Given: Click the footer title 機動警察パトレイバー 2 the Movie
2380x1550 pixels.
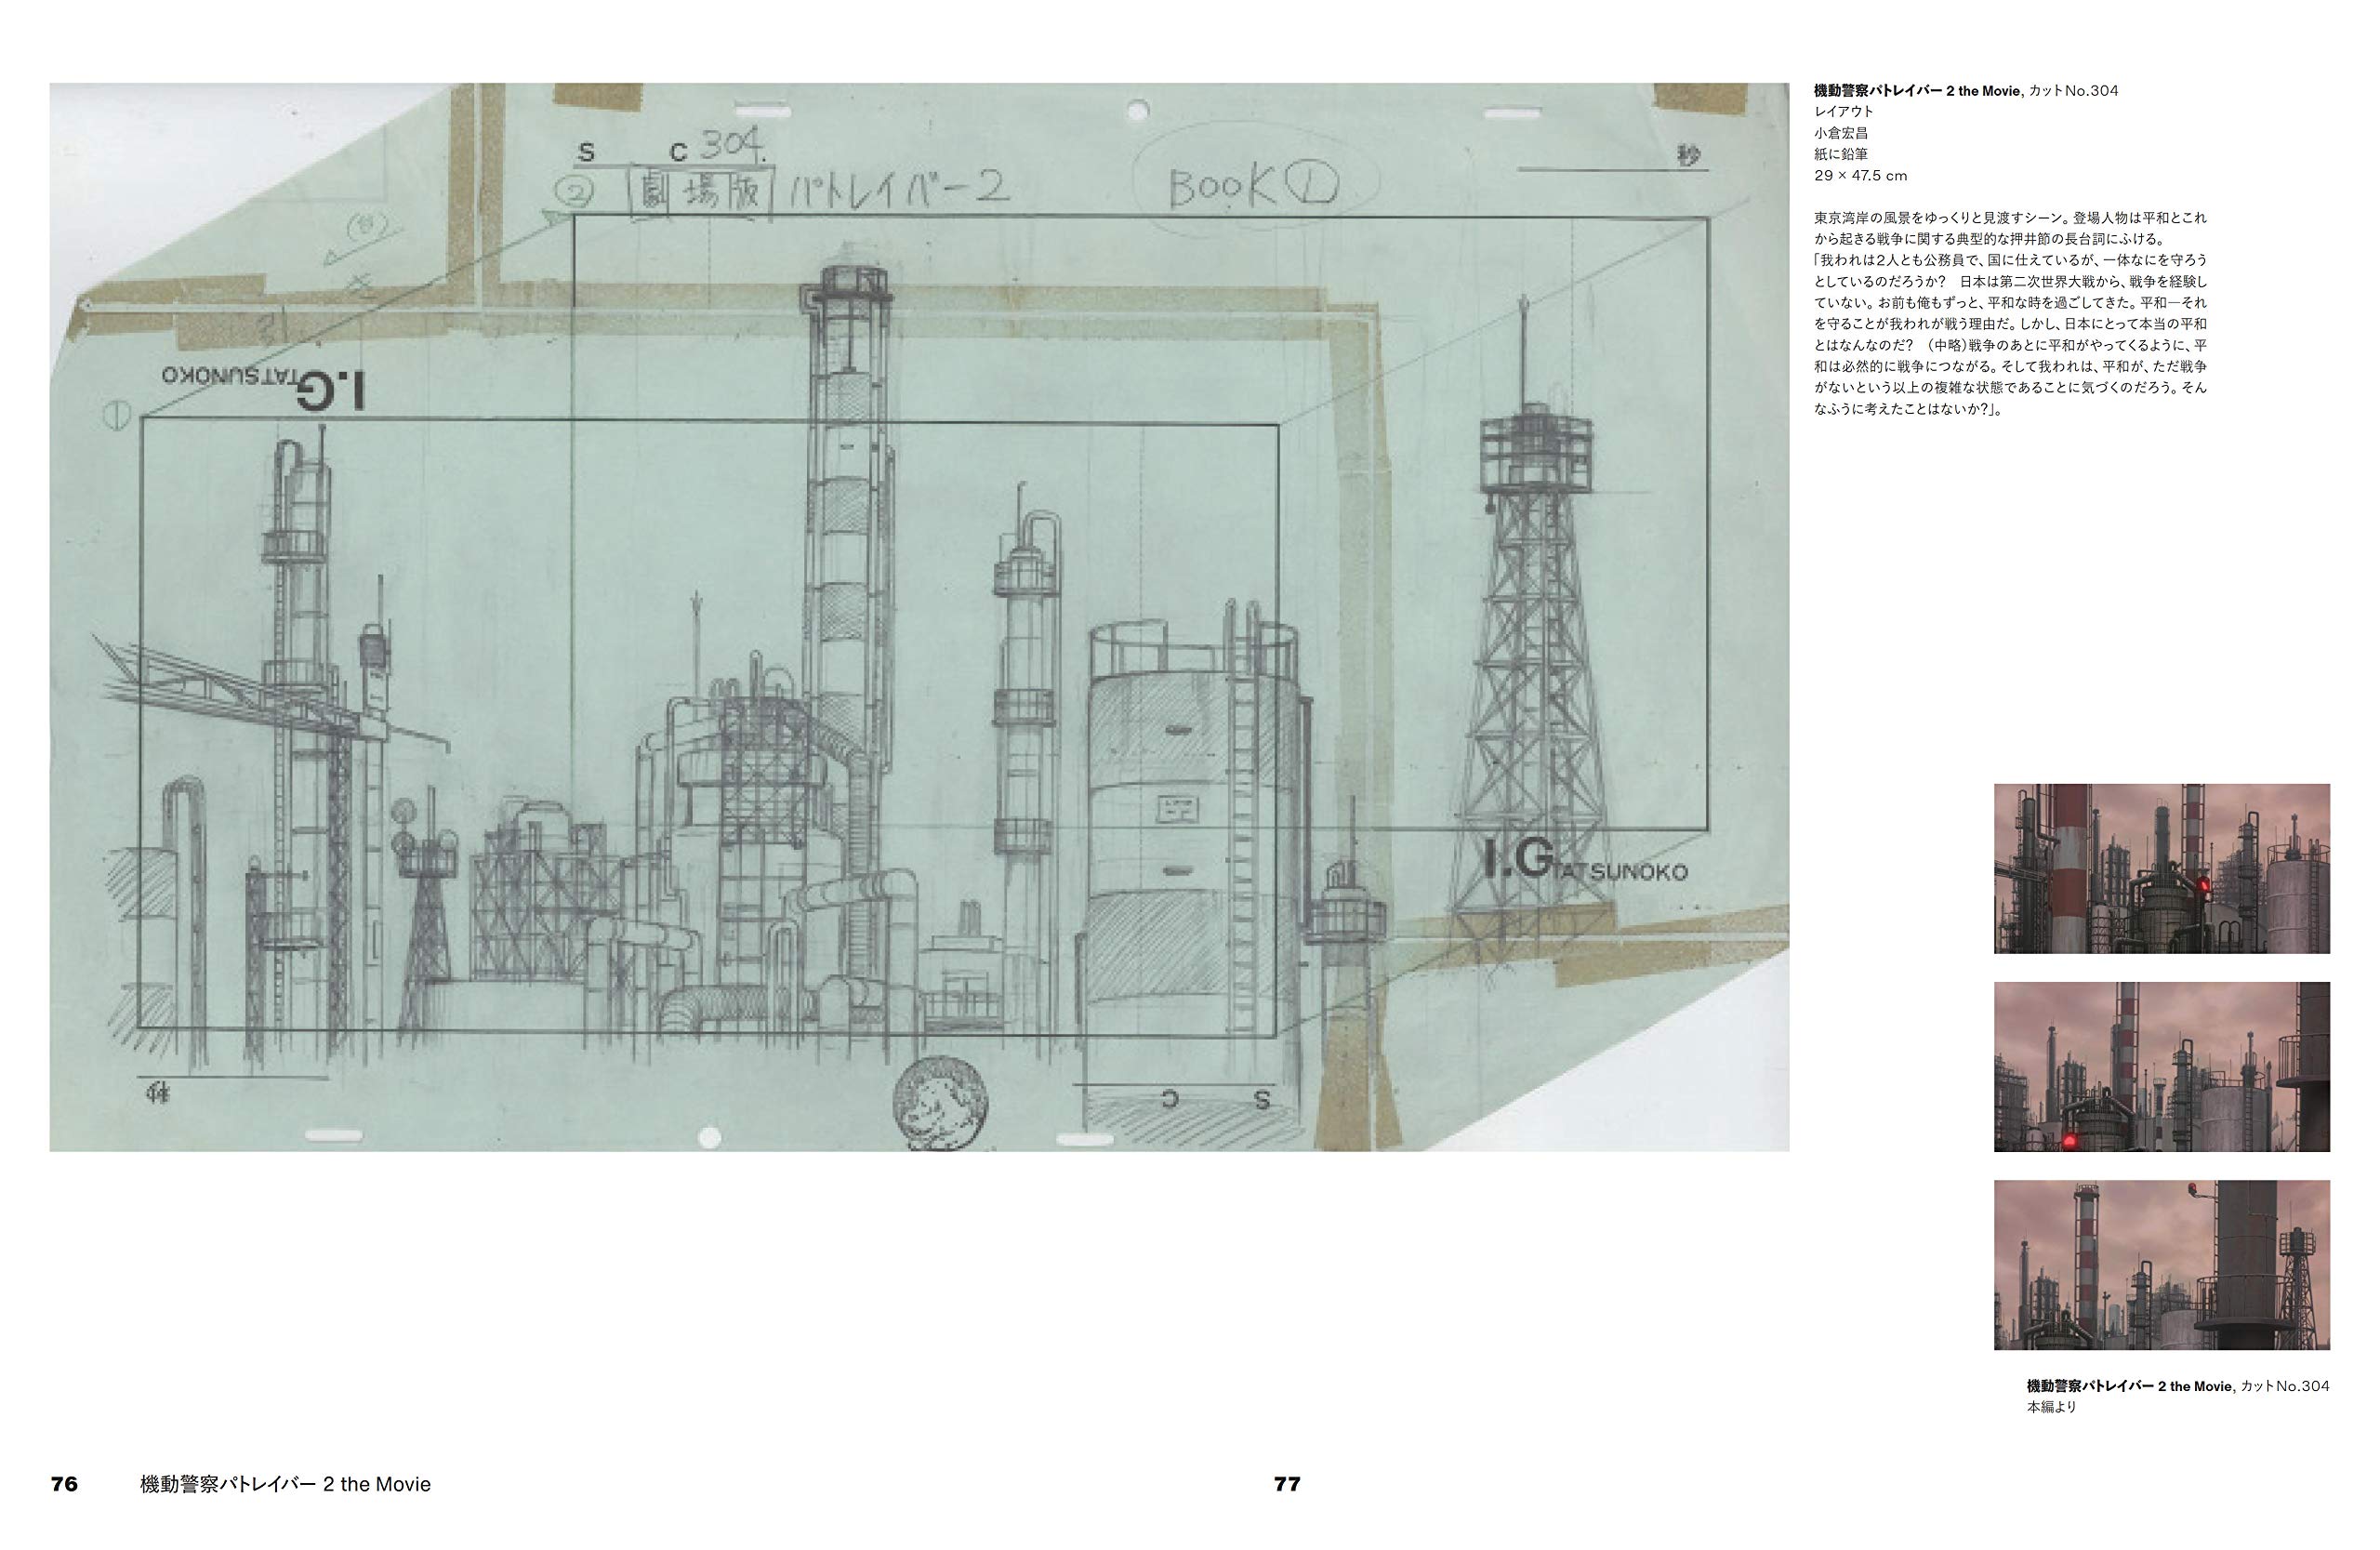Looking at the screenshot, I should pyautogui.click(x=285, y=1484).
